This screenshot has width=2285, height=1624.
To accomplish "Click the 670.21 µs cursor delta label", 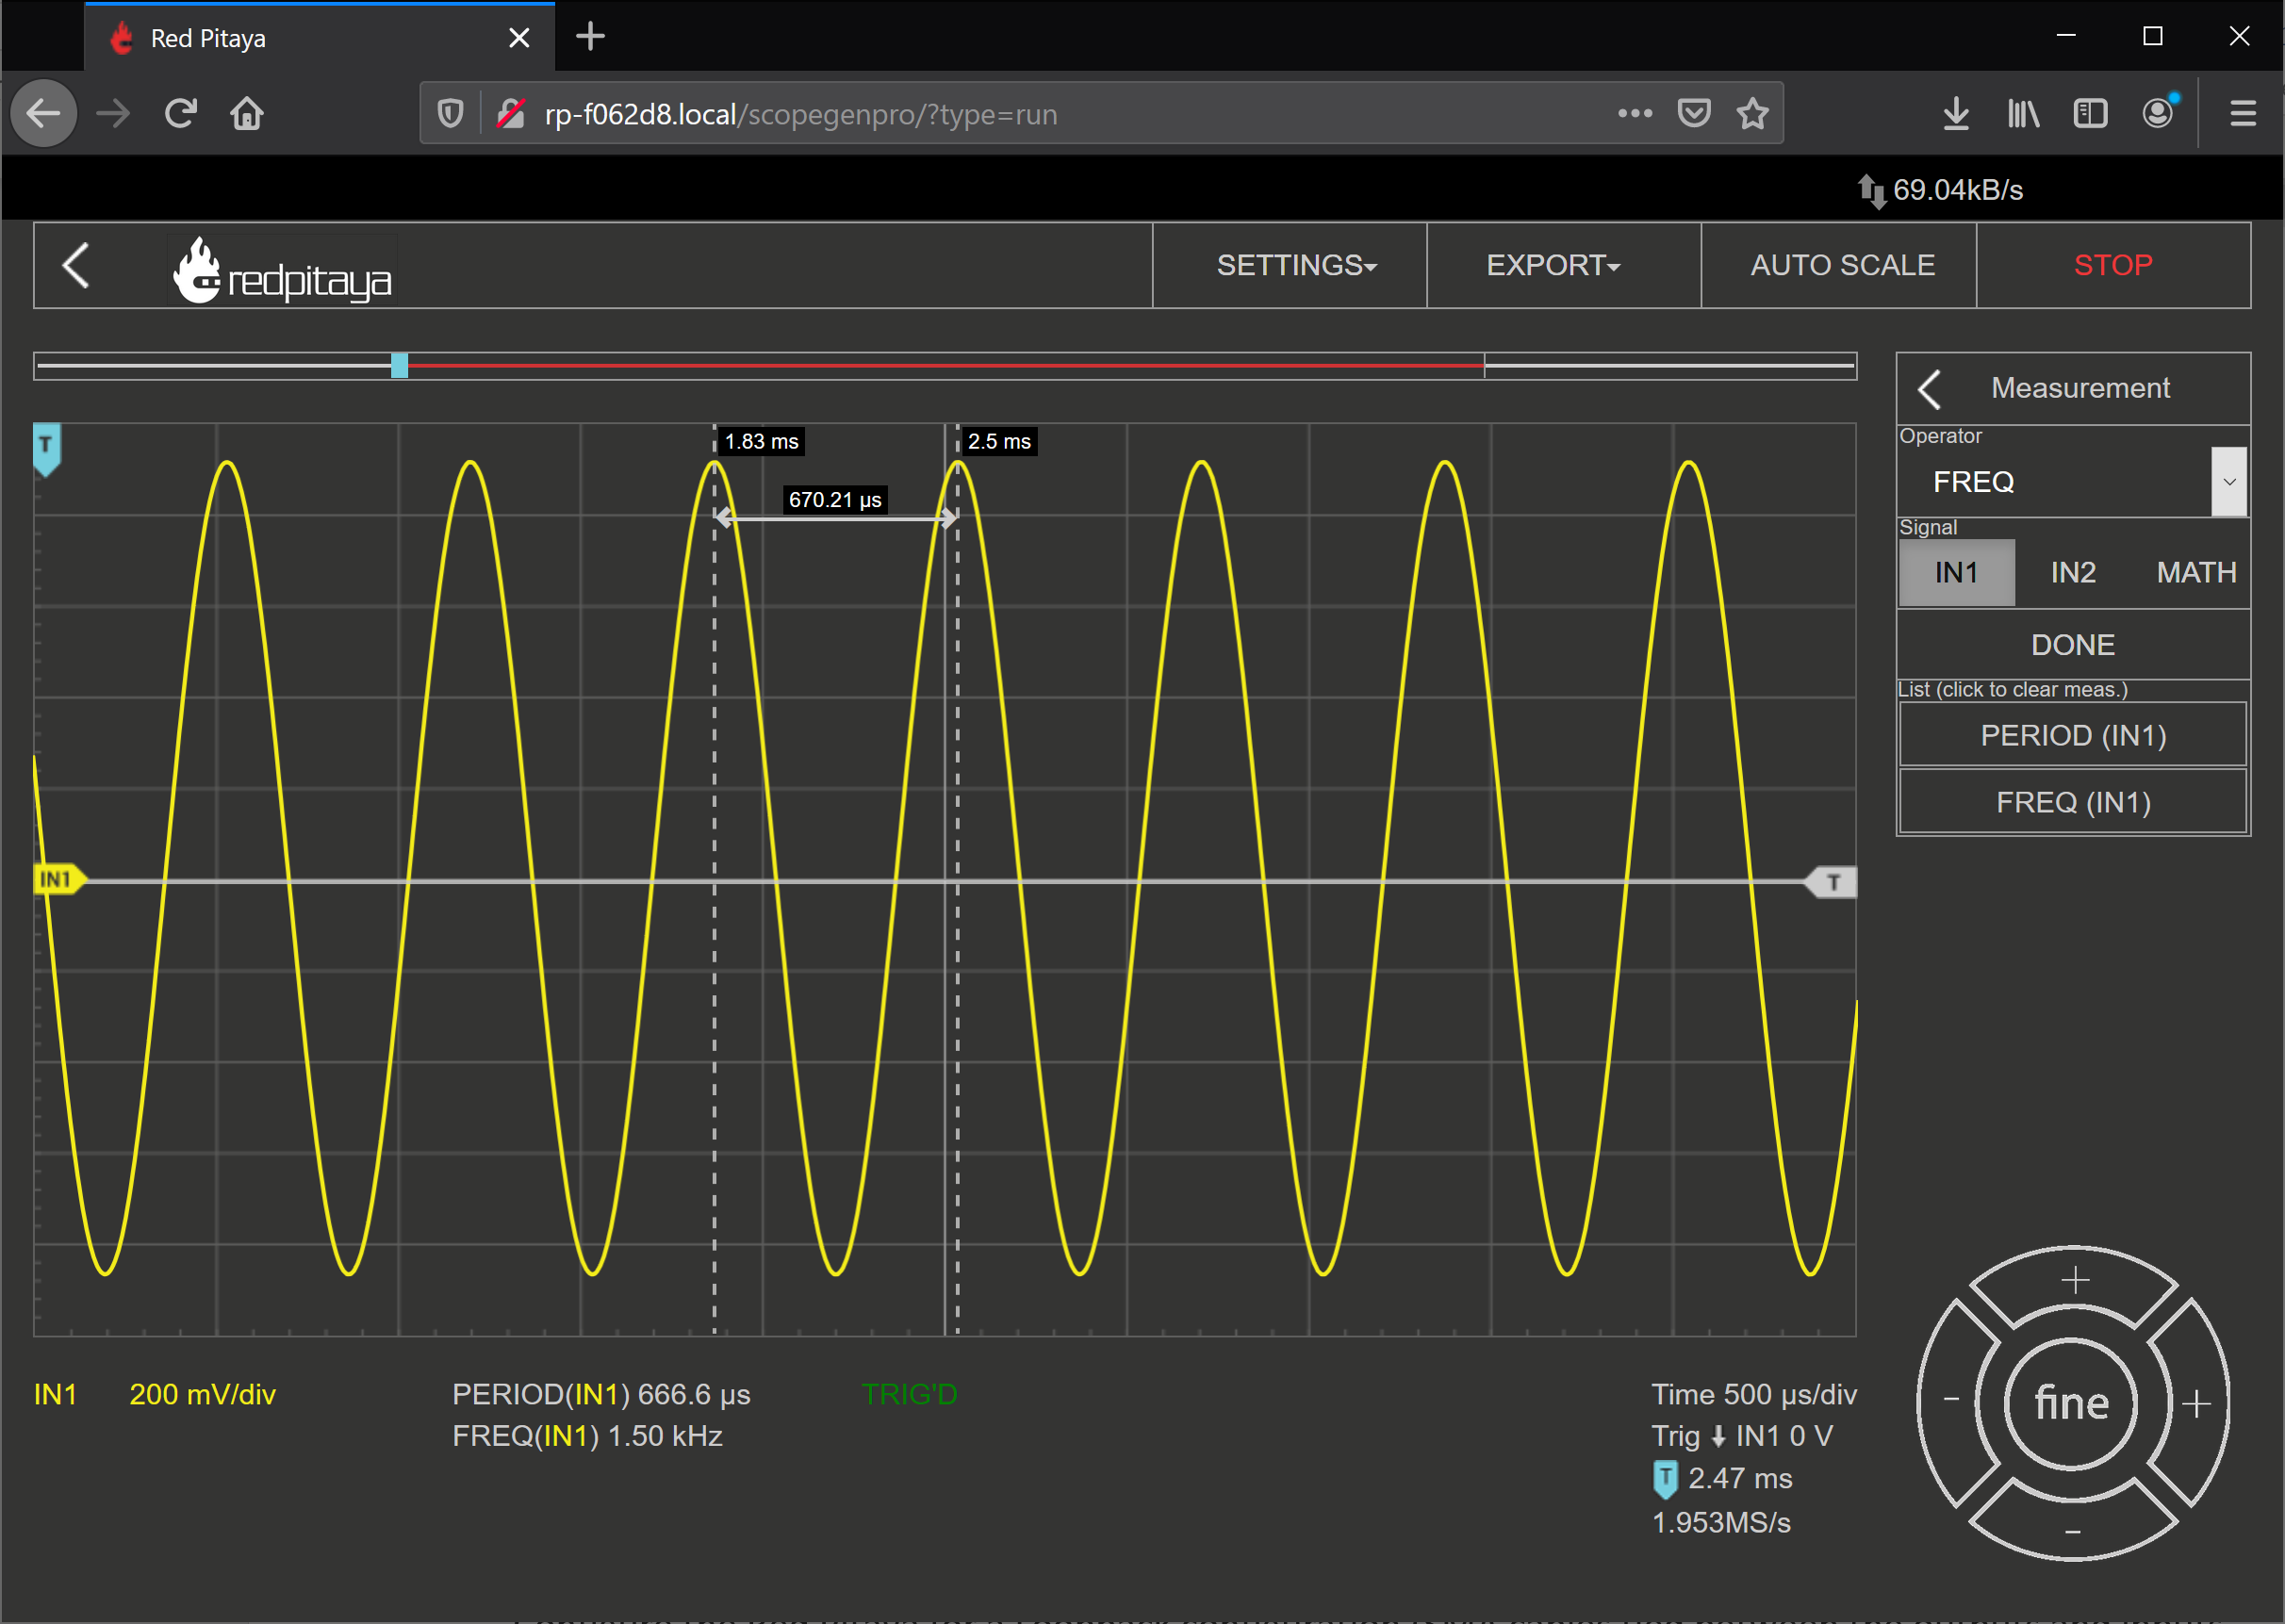I will 835,500.
